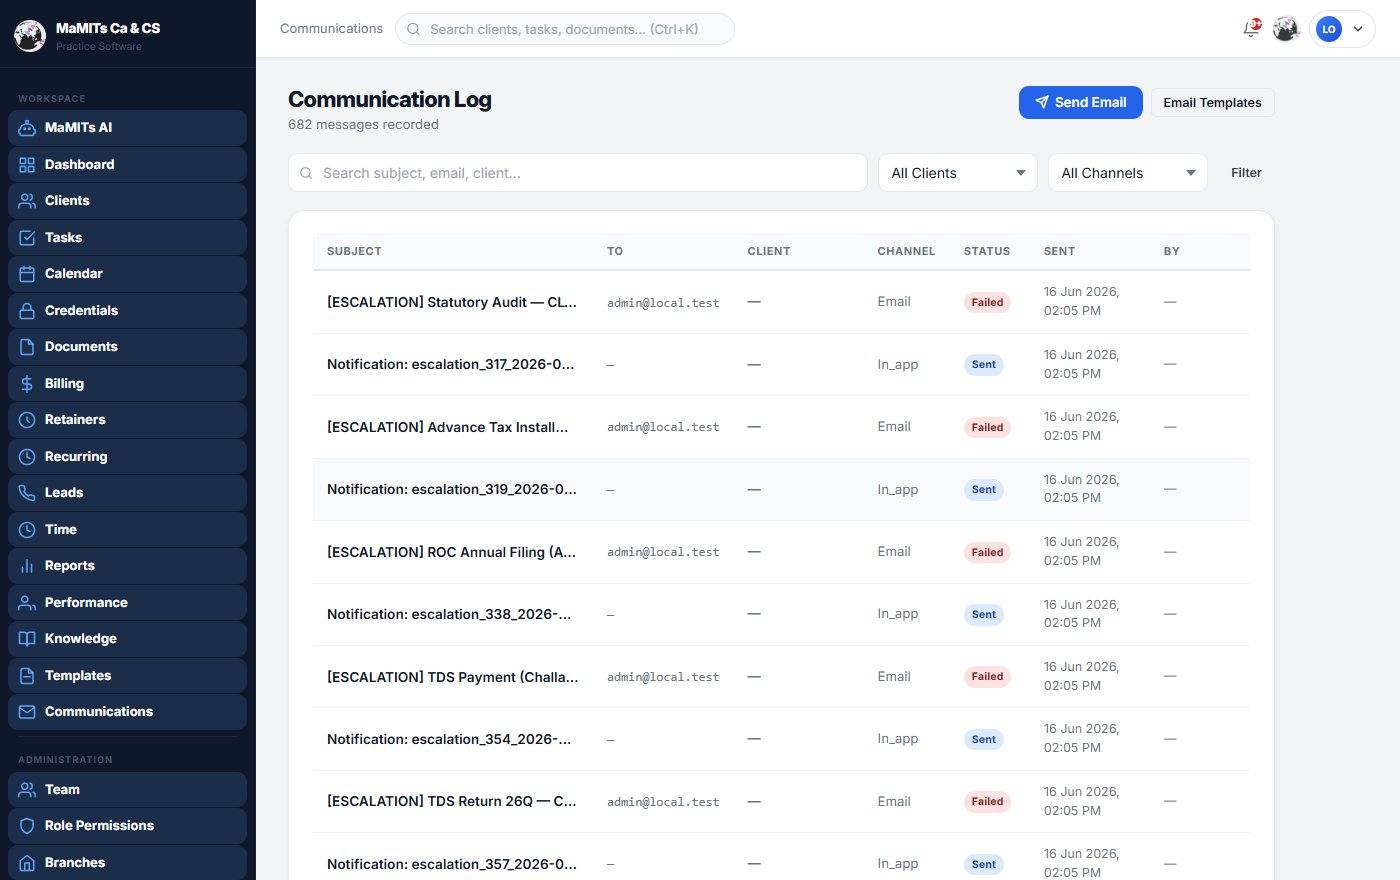Click the Credentials lock icon
The width and height of the screenshot is (1400, 880).
pyautogui.click(x=27, y=311)
